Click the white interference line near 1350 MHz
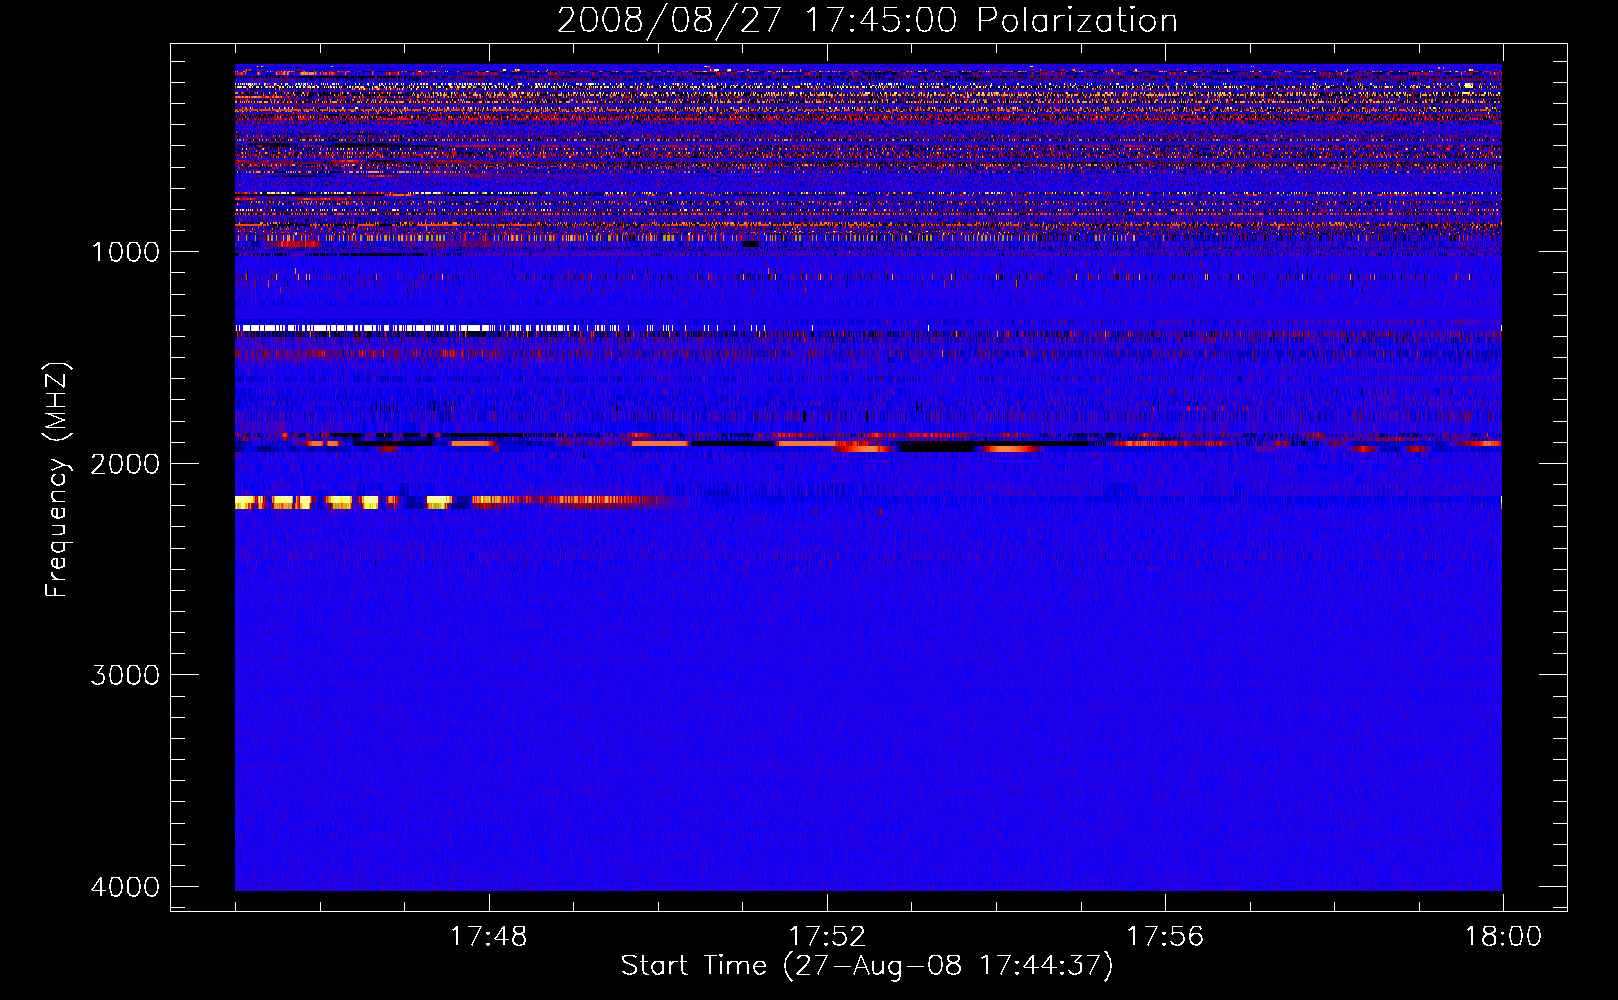This screenshot has height=1000, width=1618. pos(500,328)
